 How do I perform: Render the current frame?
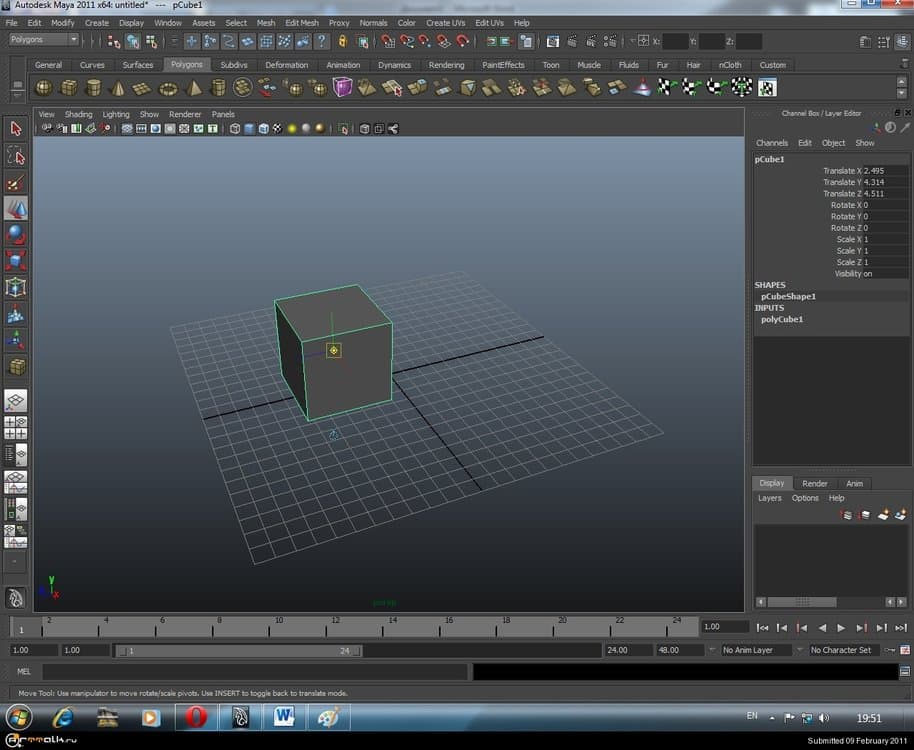coord(572,41)
